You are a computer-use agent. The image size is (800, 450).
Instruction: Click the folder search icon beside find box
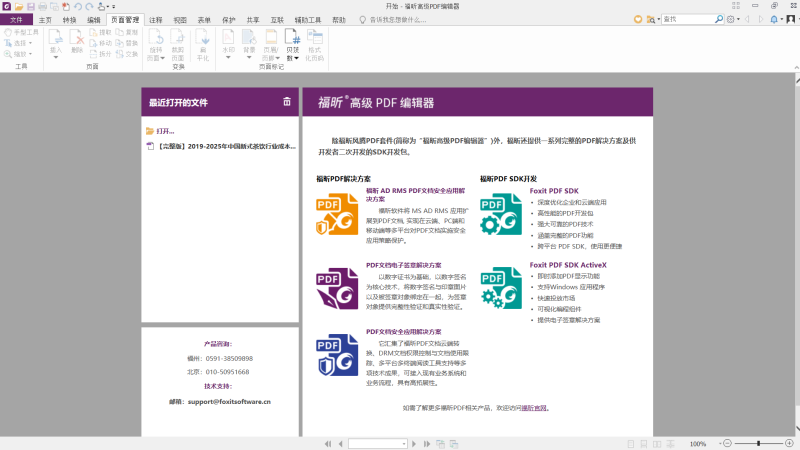[651, 19]
